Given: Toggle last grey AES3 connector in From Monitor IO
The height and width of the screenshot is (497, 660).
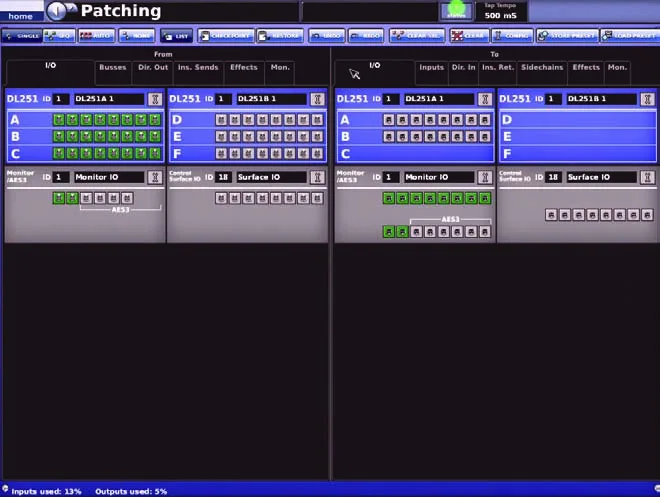Looking at the screenshot, I should [x=127, y=198].
